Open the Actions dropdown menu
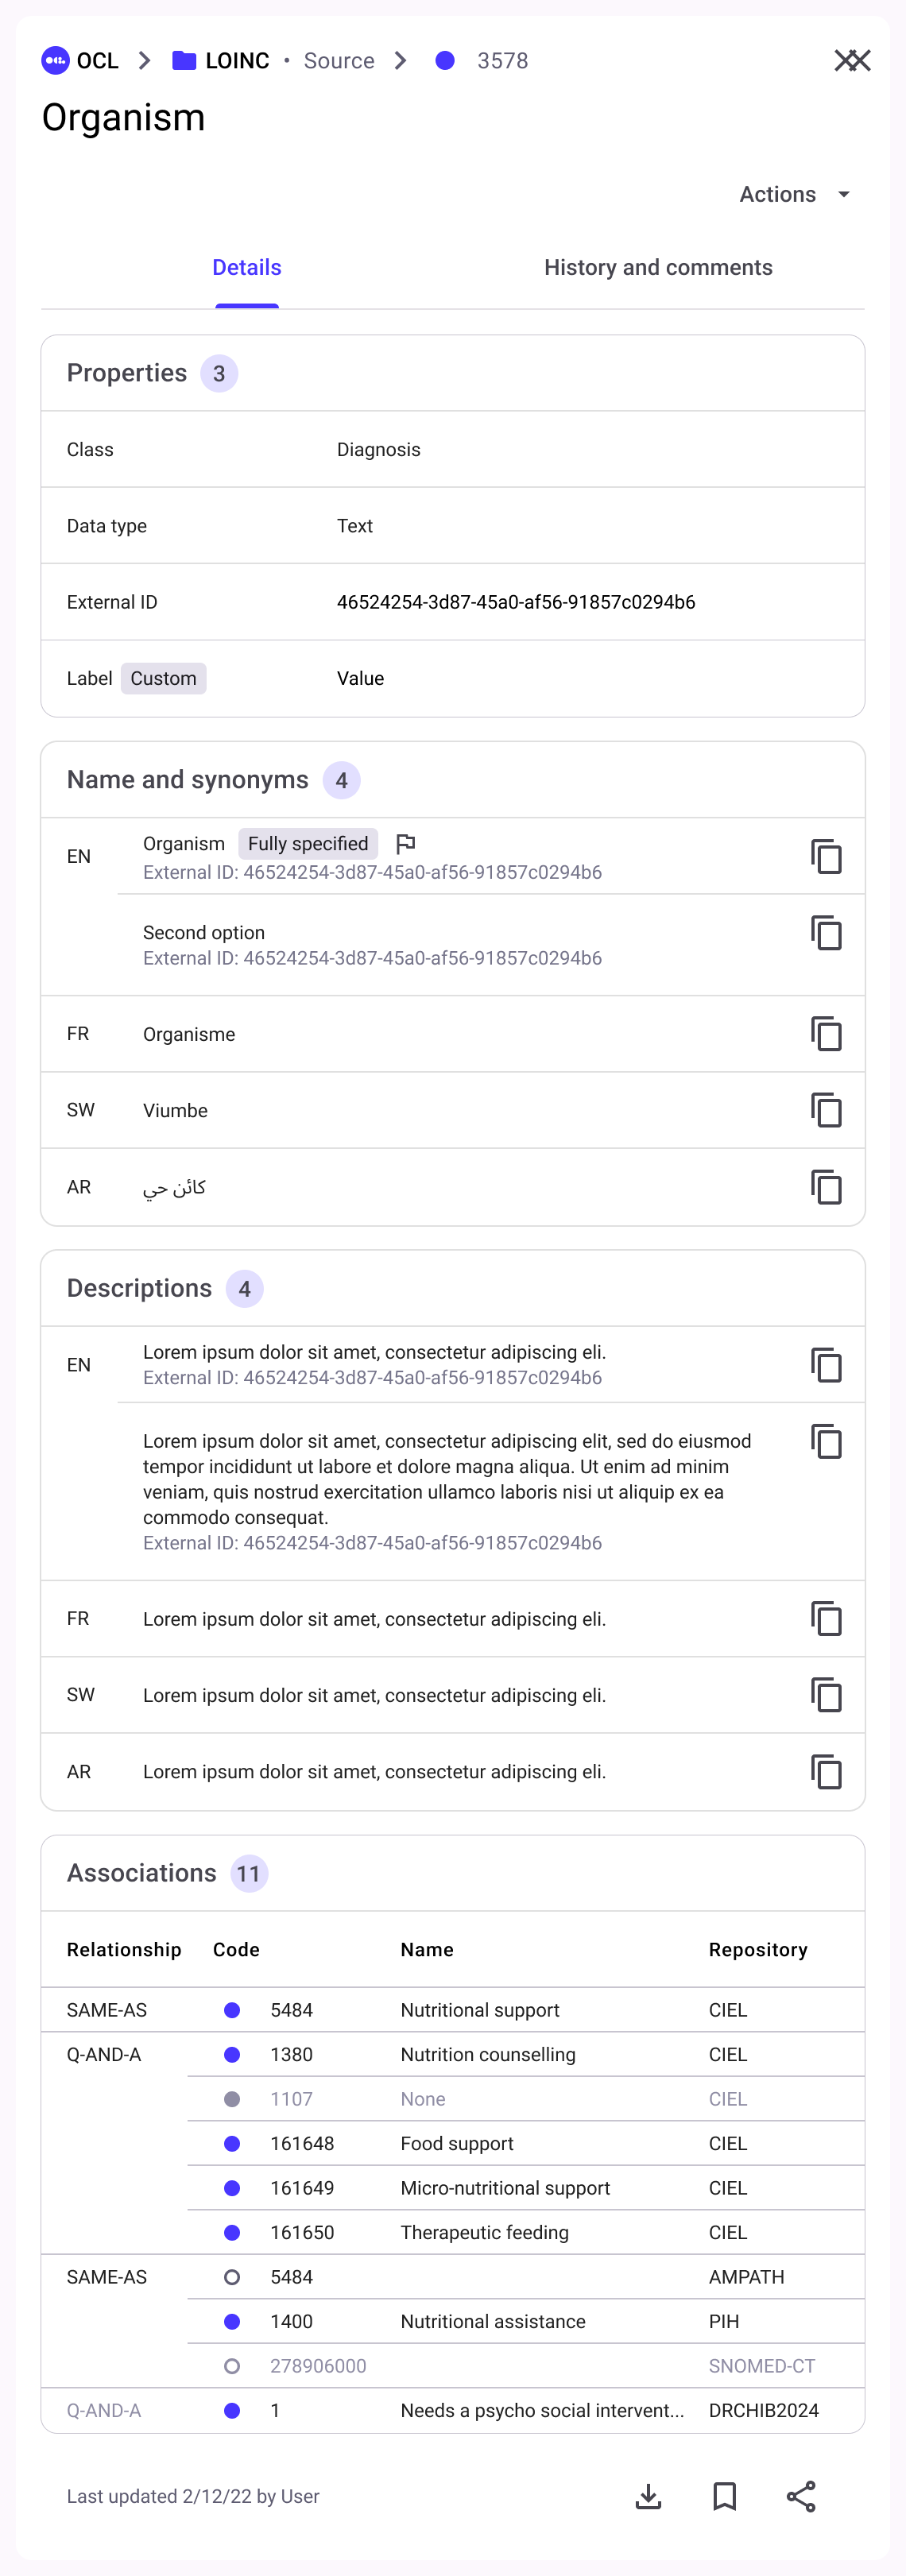 [x=795, y=194]
